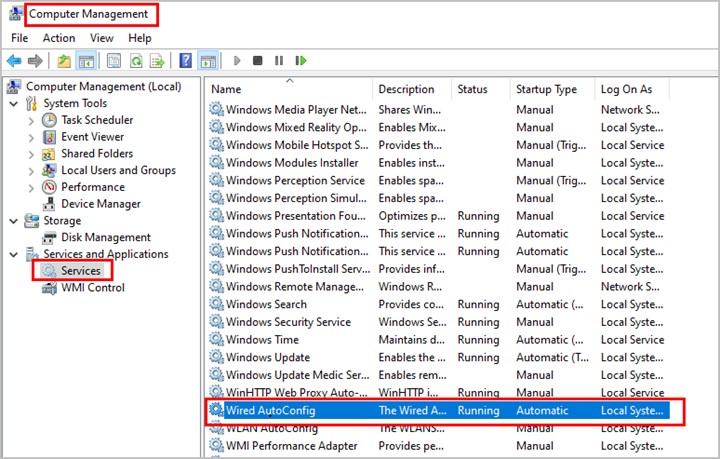Click Task Scheduler clock icon

[x=49, y=120]
